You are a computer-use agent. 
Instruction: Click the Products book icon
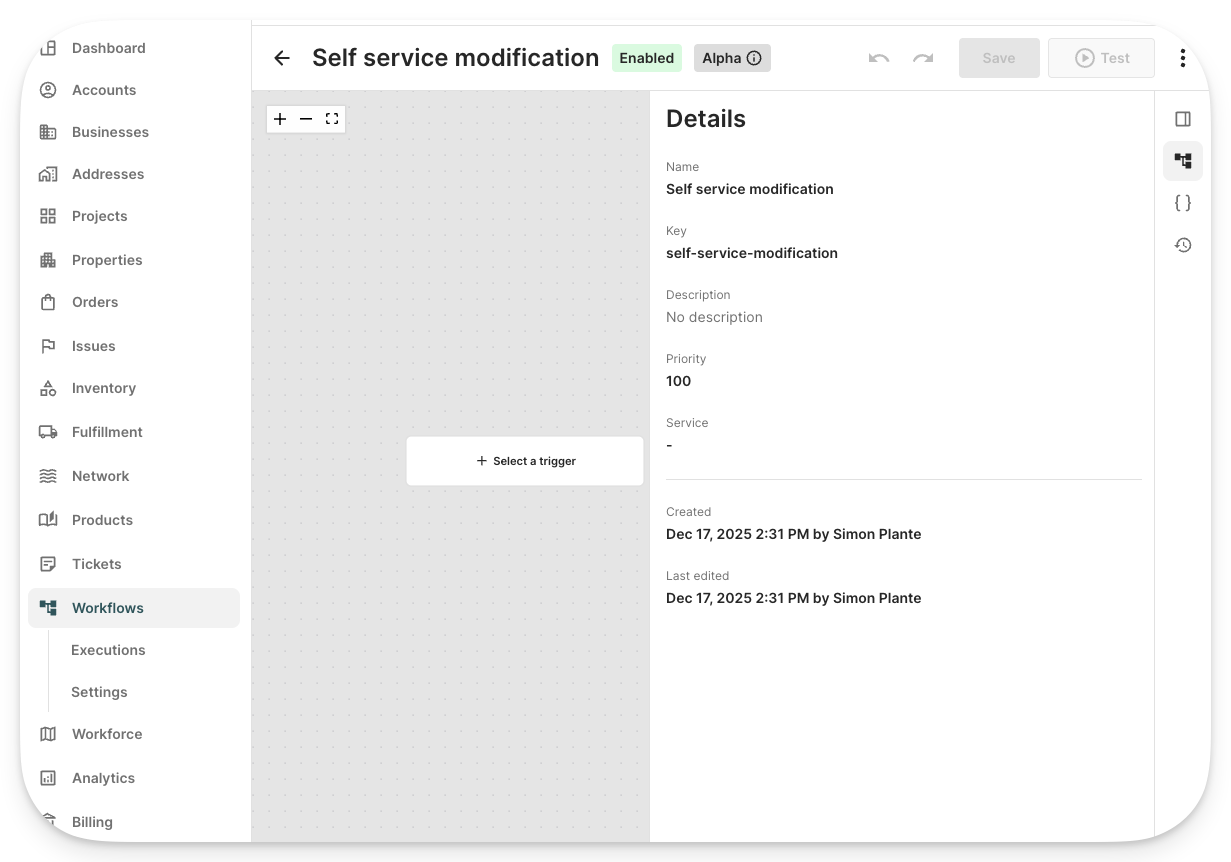click(x=48, y=520)
